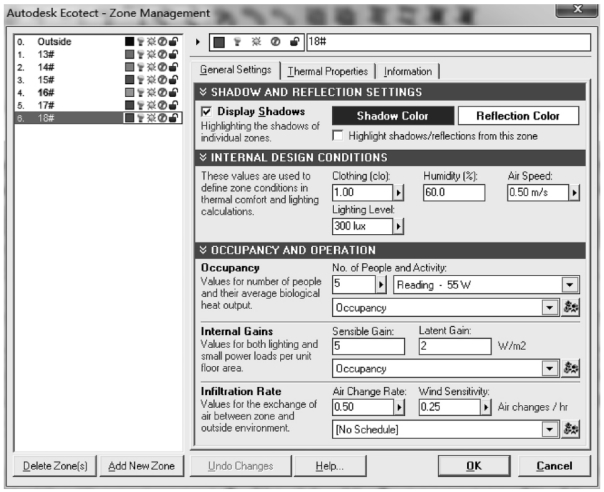
Task: Click the lock icon on zone 14# row
Action: tap(173, 67)
